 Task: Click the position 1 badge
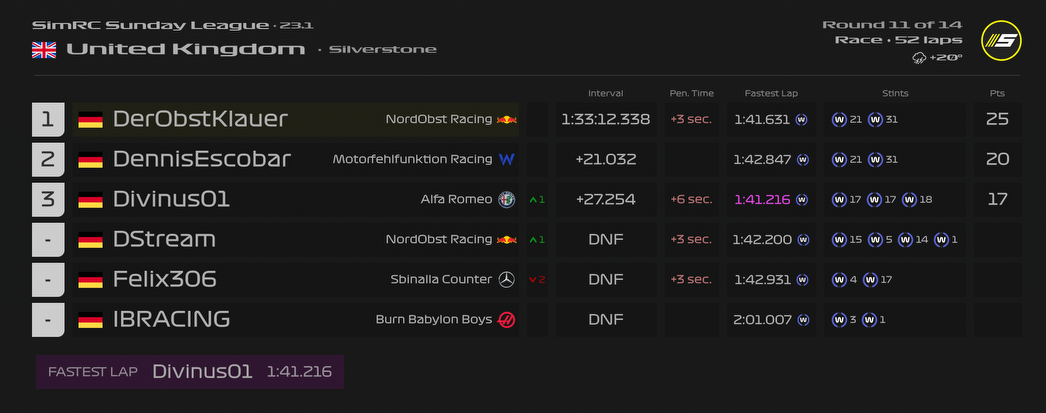click(x=48, y=120)
